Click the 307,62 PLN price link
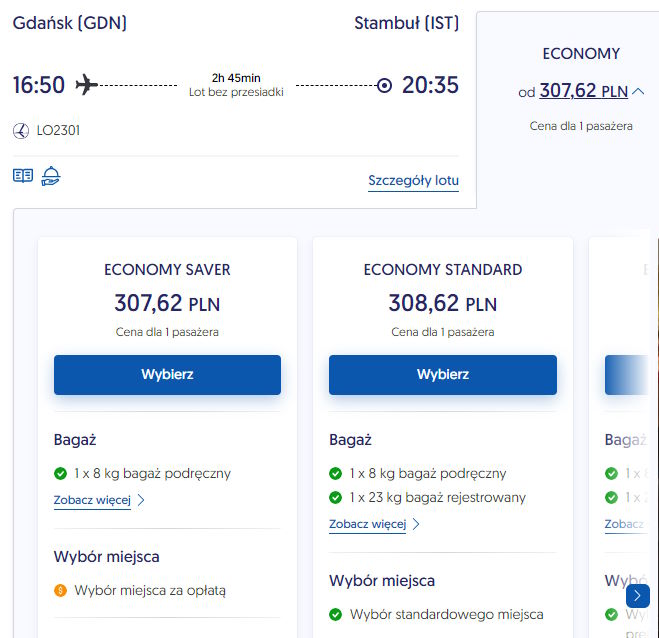Image resolution: width=659 pixels, height=638 pixels. click(583, 91)
